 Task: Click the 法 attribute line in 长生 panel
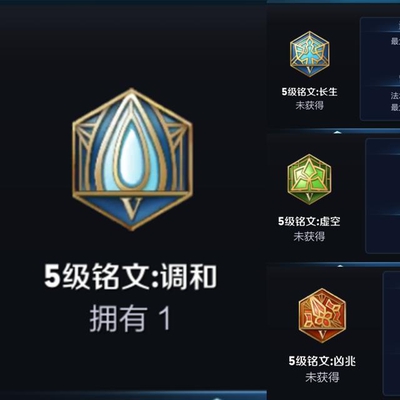click(395, 96)
